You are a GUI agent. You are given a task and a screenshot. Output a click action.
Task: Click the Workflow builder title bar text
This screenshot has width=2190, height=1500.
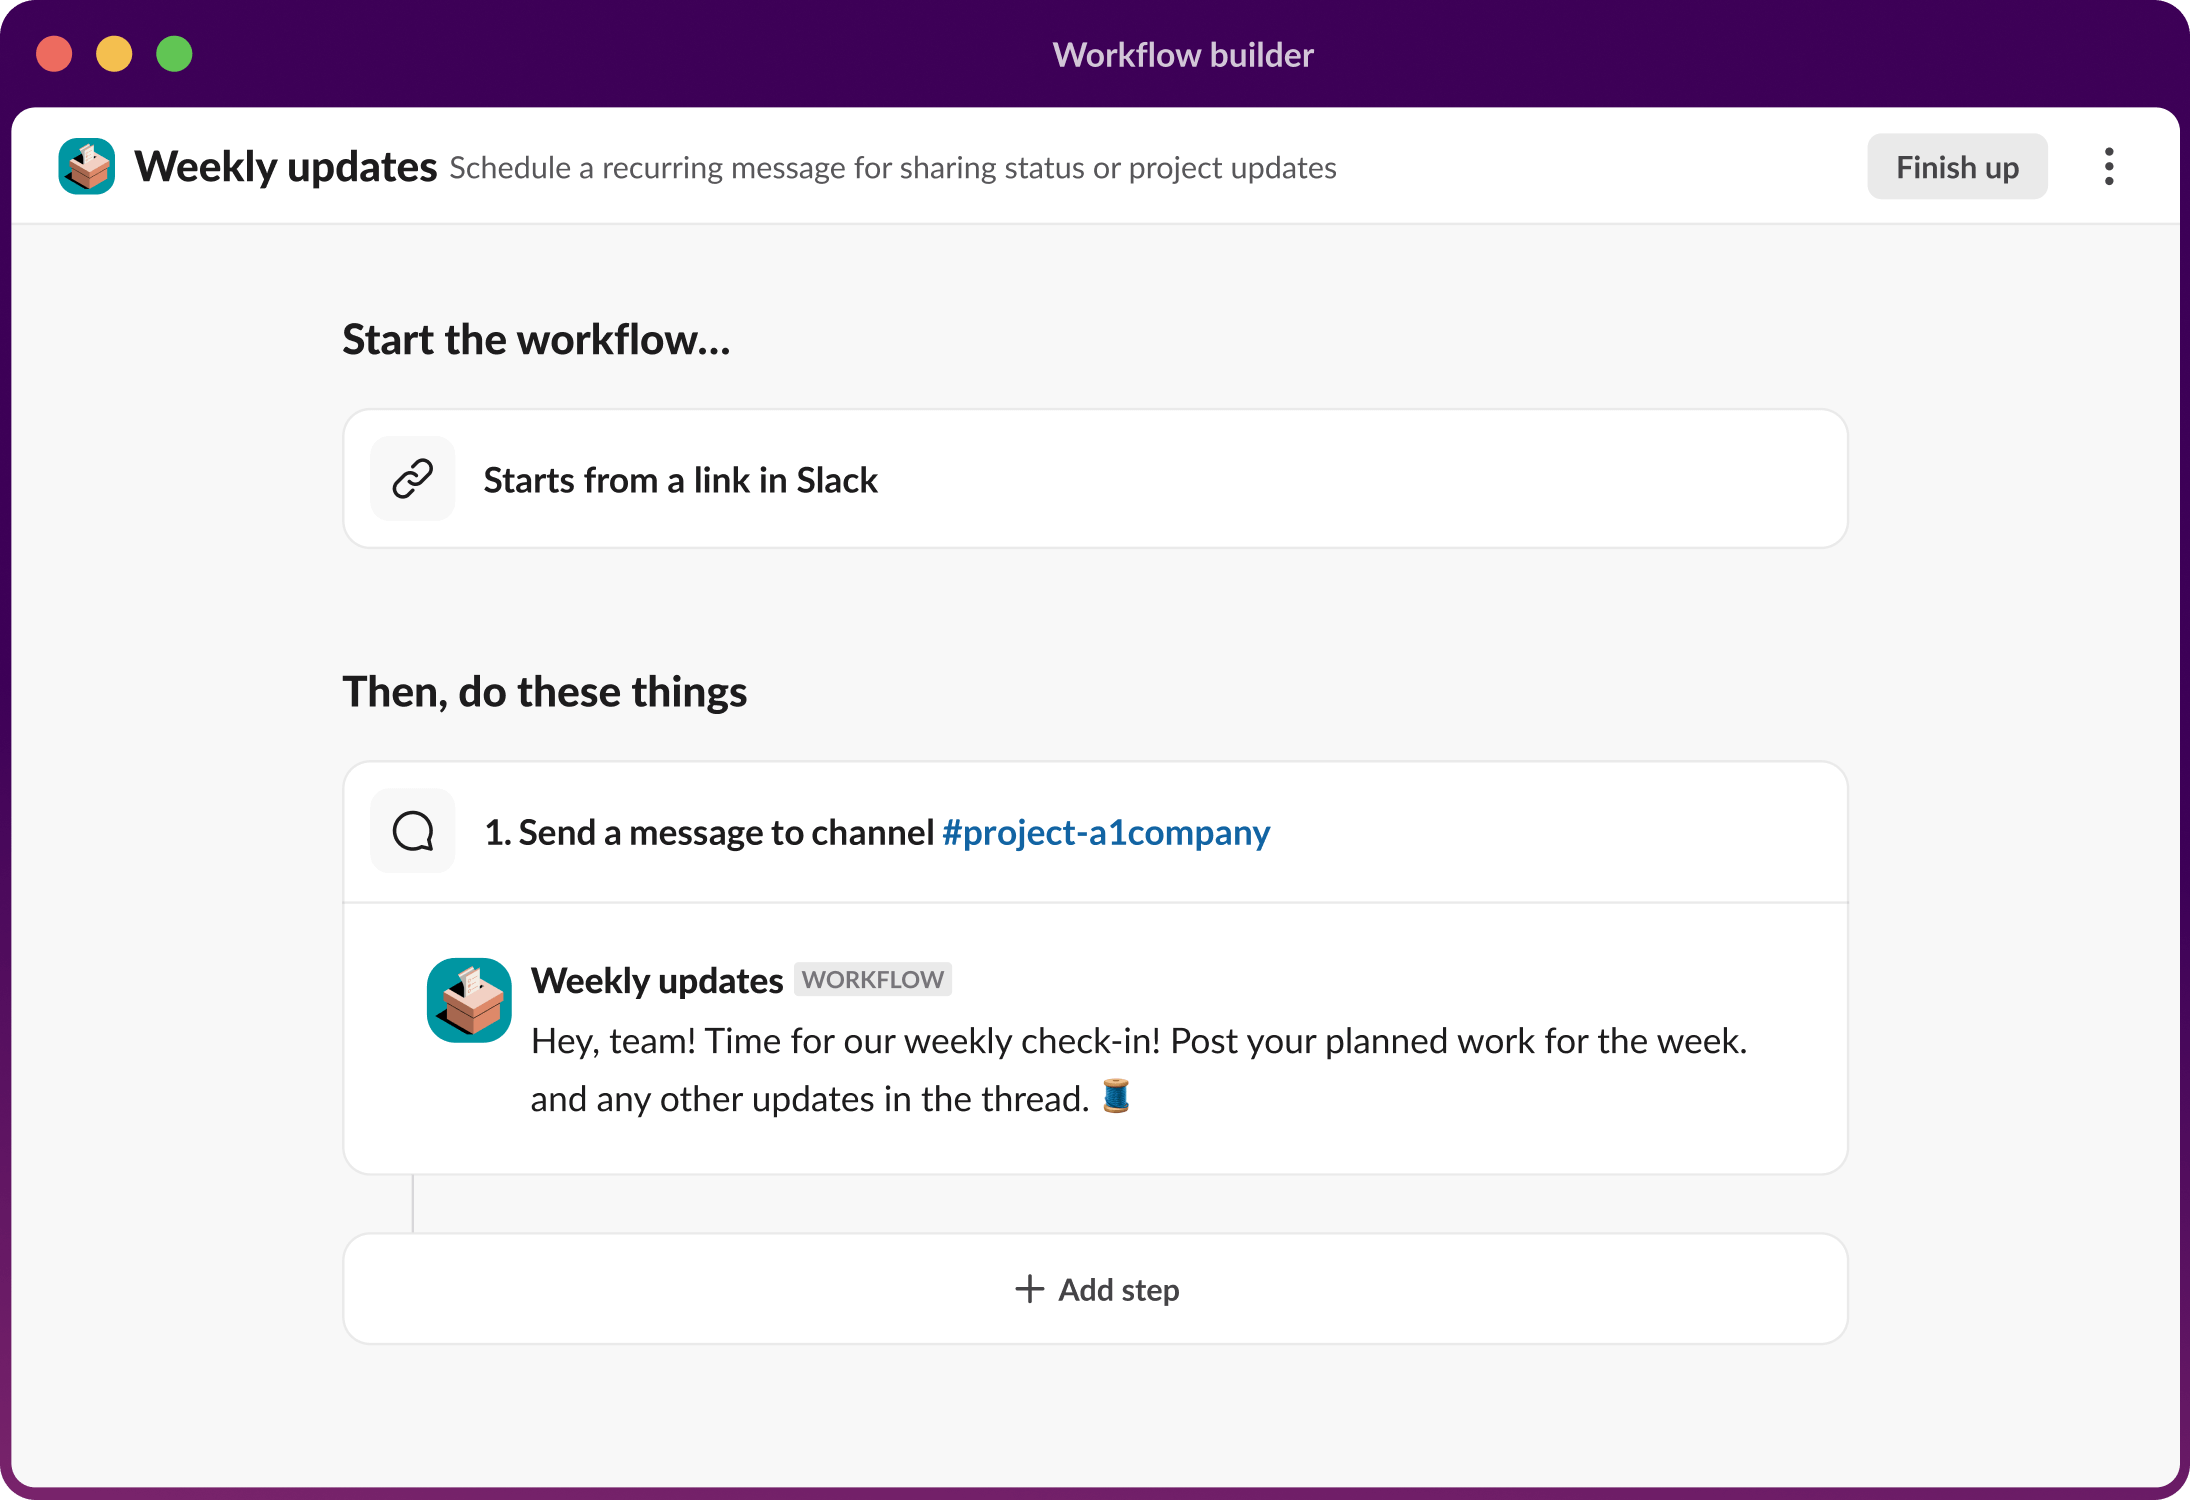(1183, 54)
